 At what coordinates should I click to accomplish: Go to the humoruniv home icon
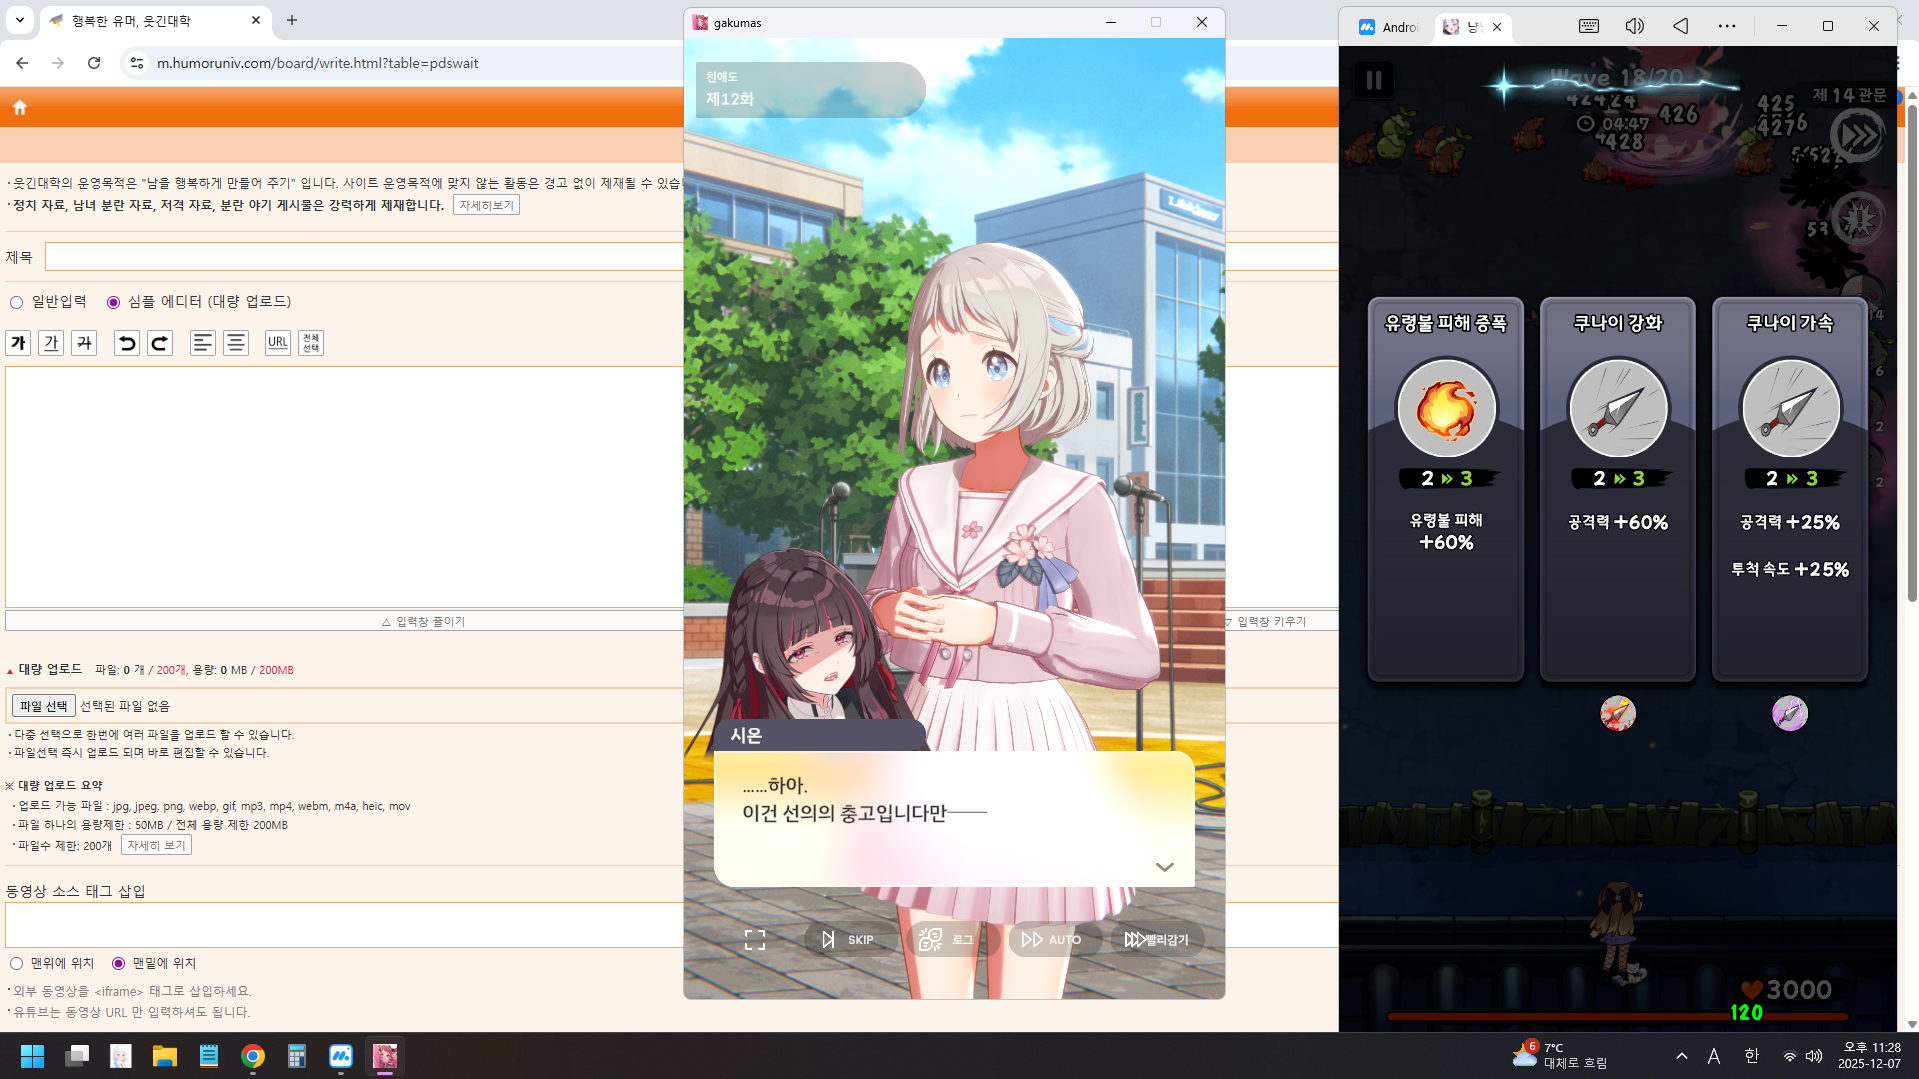pyautogui.click(x=20, y=107)
